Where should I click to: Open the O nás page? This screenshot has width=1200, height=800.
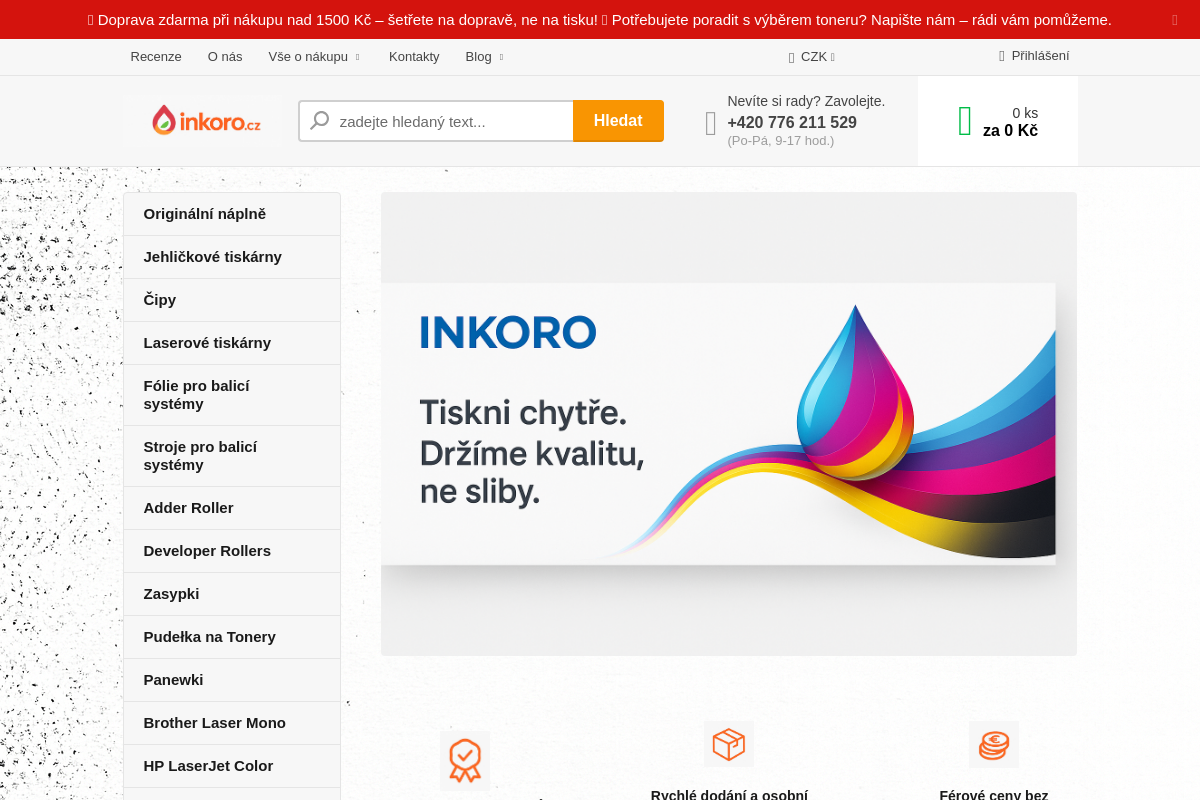tap(225, 57)
